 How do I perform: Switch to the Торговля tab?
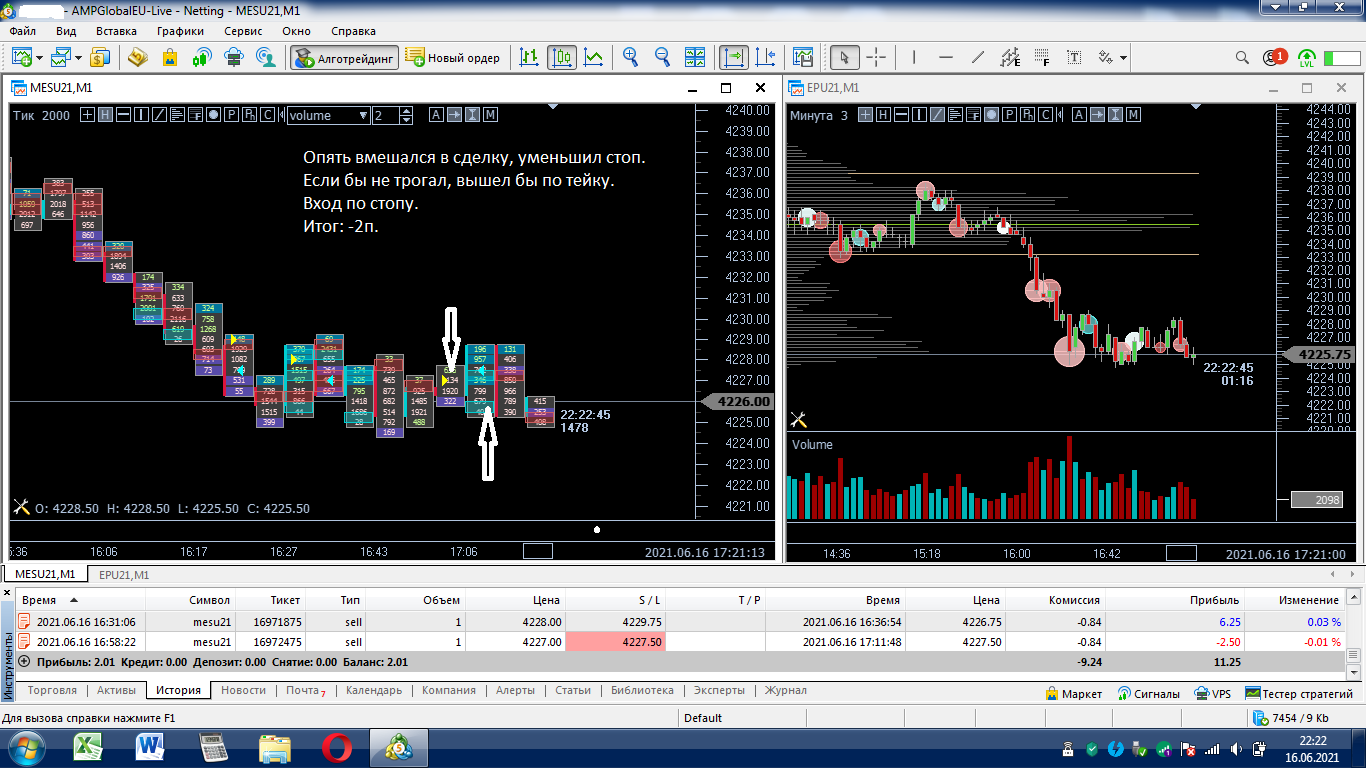52,691
